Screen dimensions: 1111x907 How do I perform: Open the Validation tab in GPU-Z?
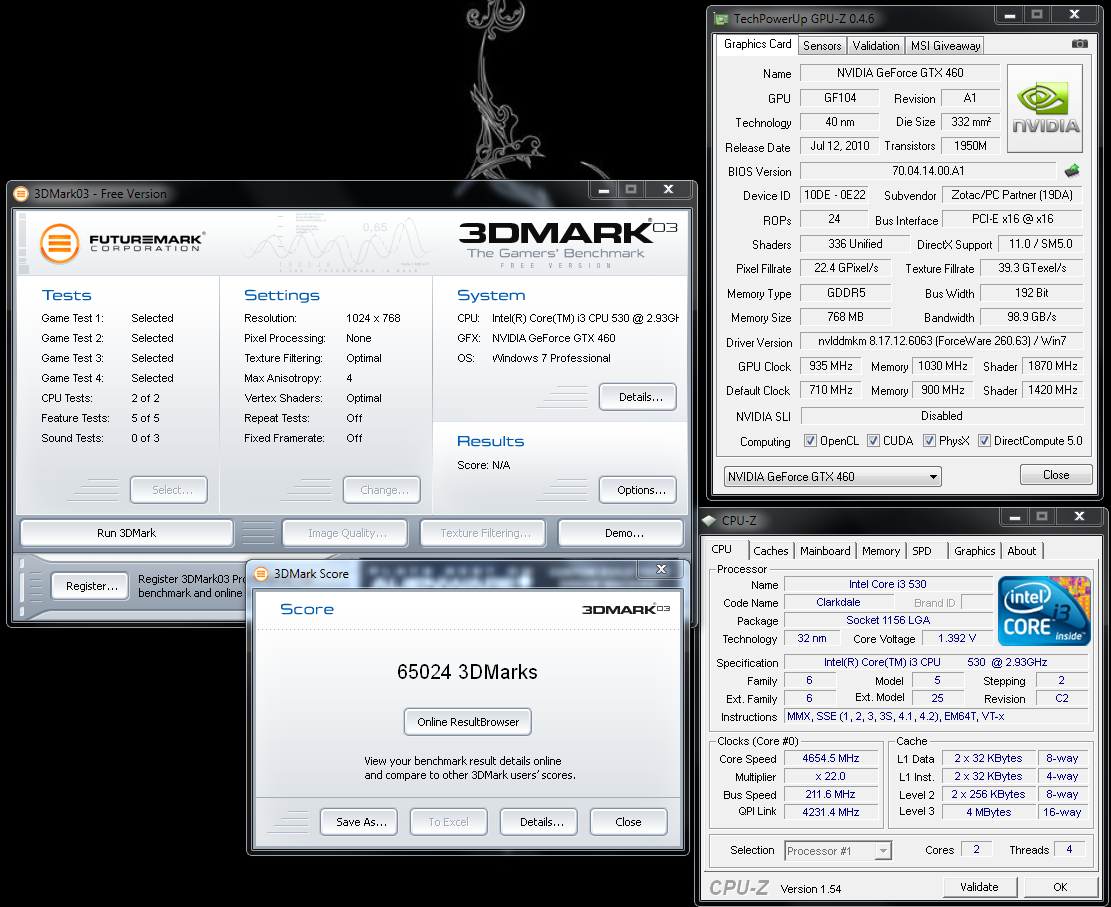[x=876, y=45]
